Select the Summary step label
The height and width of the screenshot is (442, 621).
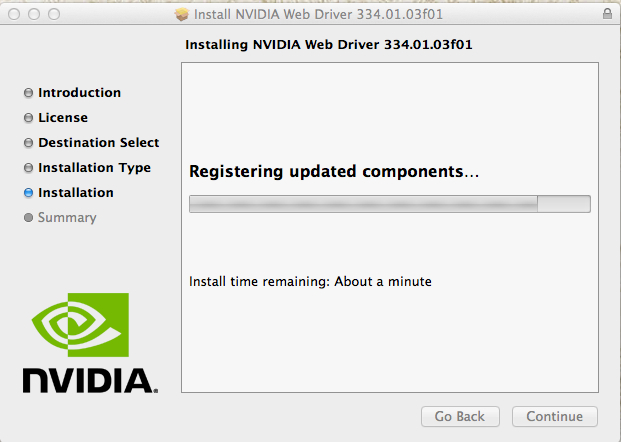point(67,217)
